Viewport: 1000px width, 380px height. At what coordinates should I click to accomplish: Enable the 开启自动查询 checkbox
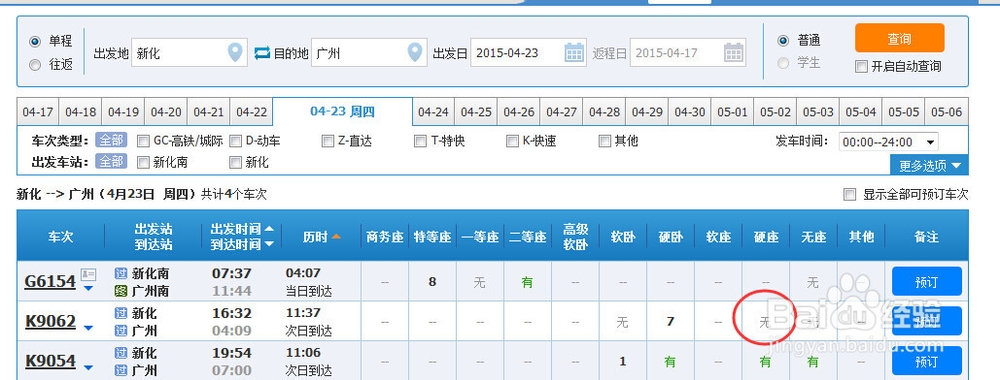[x=862, y=66]
